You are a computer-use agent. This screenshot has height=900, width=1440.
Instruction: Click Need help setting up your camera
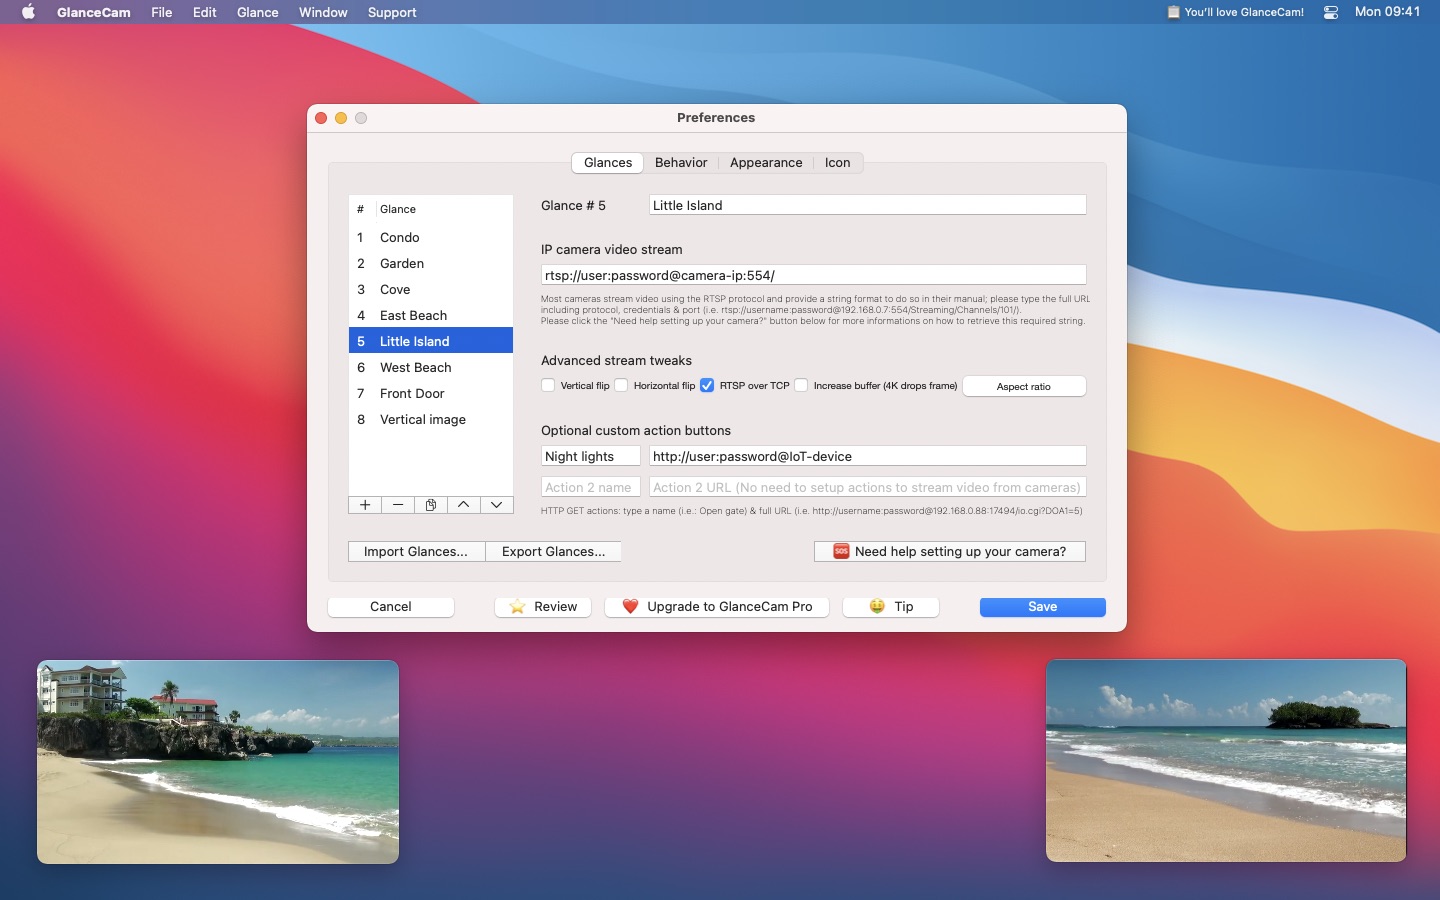coord(950,552)
